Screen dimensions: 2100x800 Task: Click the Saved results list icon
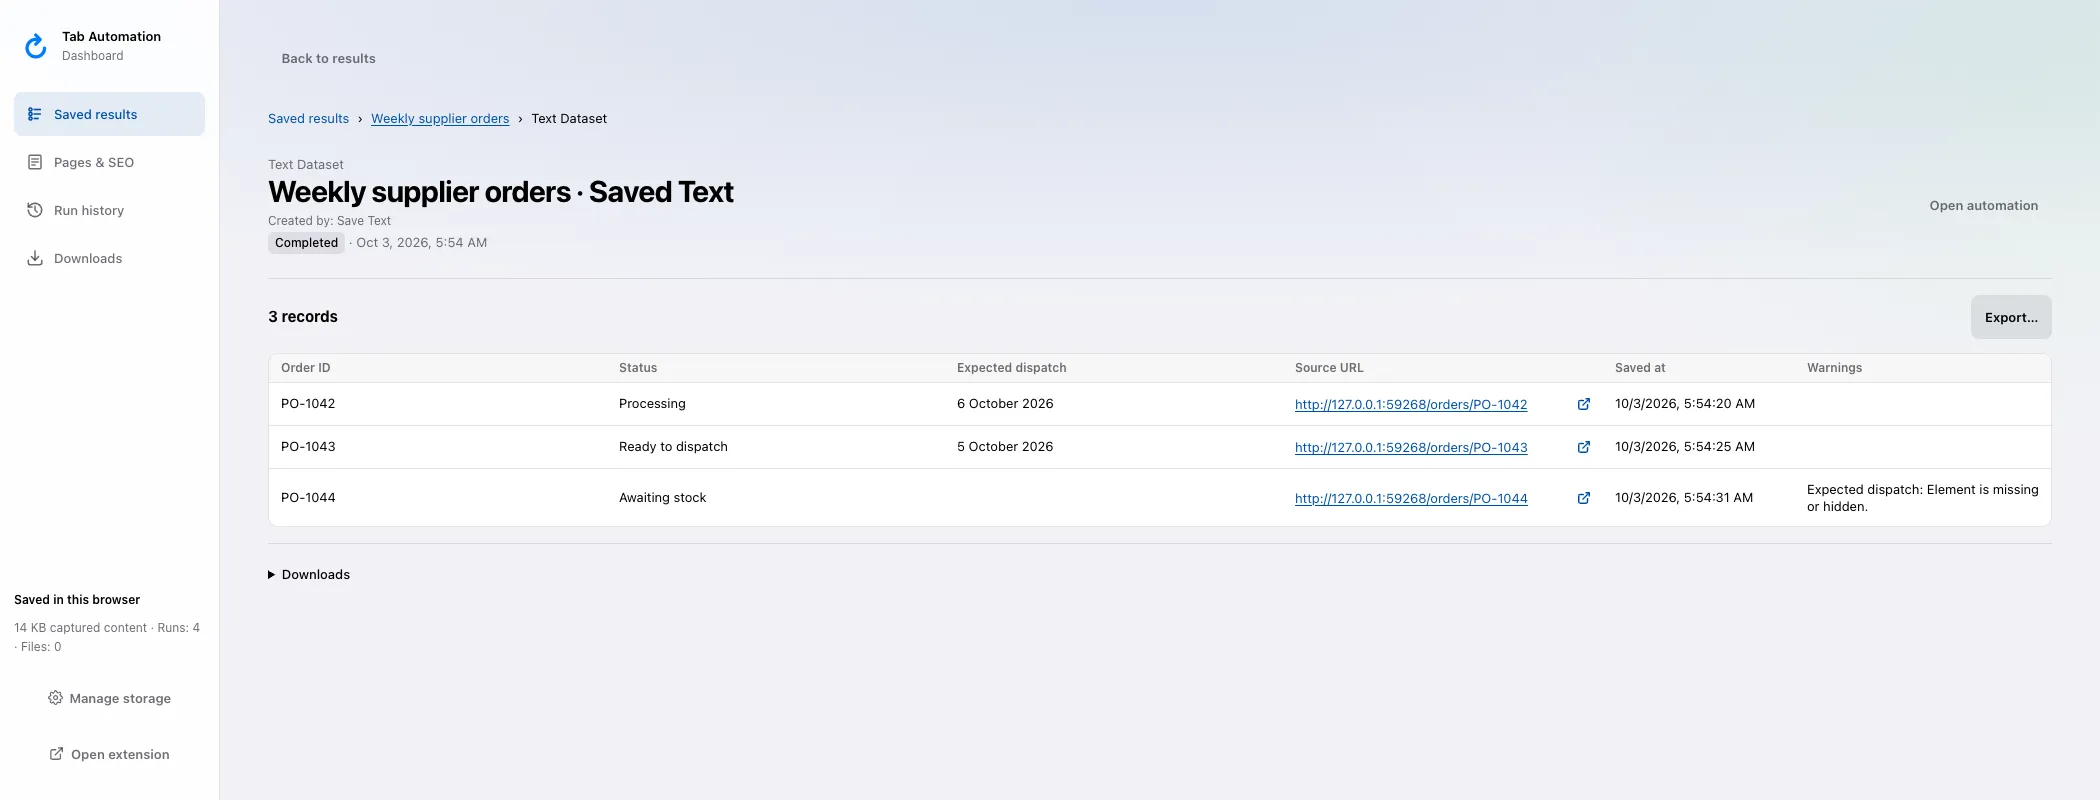pyautogui.click(x=35, y=114)
